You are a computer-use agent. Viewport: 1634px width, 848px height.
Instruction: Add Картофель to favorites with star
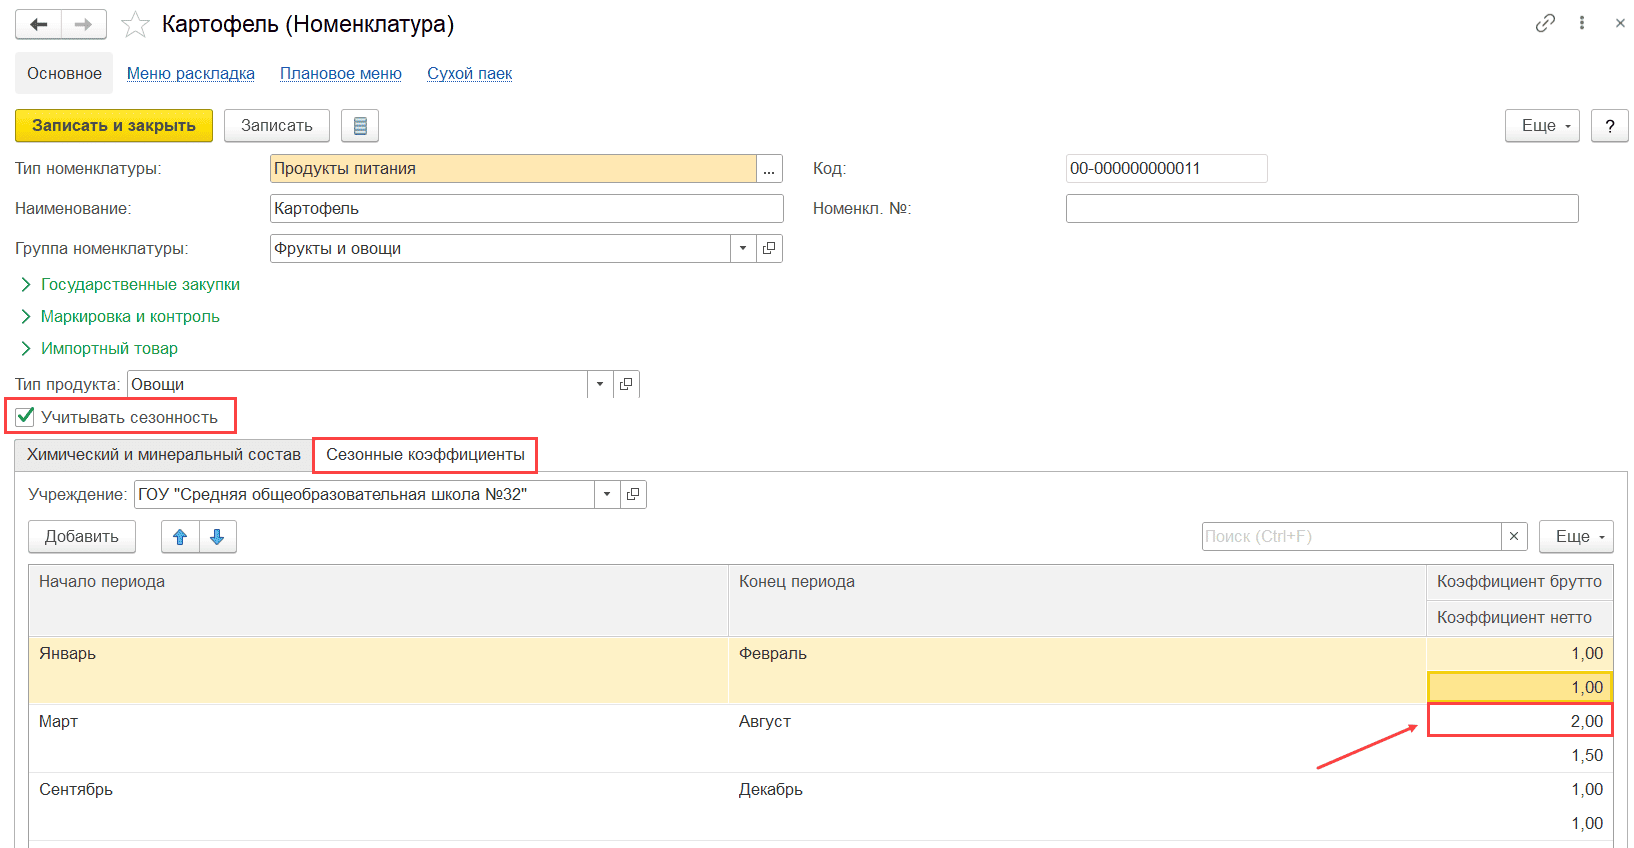[135, 25]
